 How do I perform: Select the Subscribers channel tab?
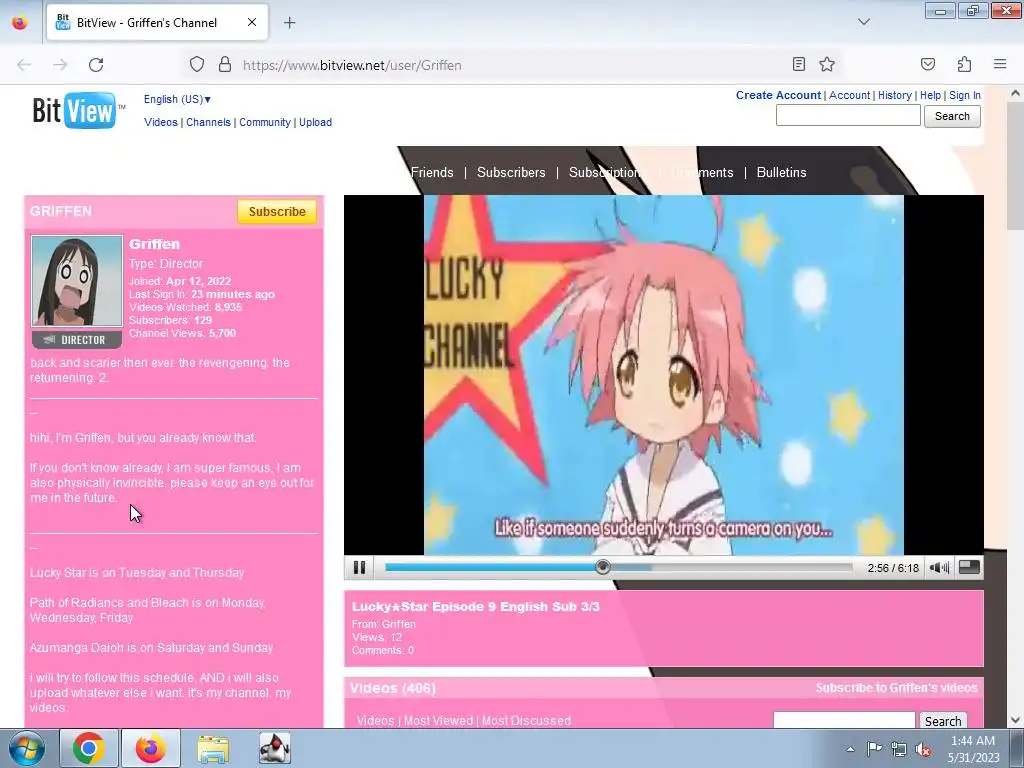(511, 172)
